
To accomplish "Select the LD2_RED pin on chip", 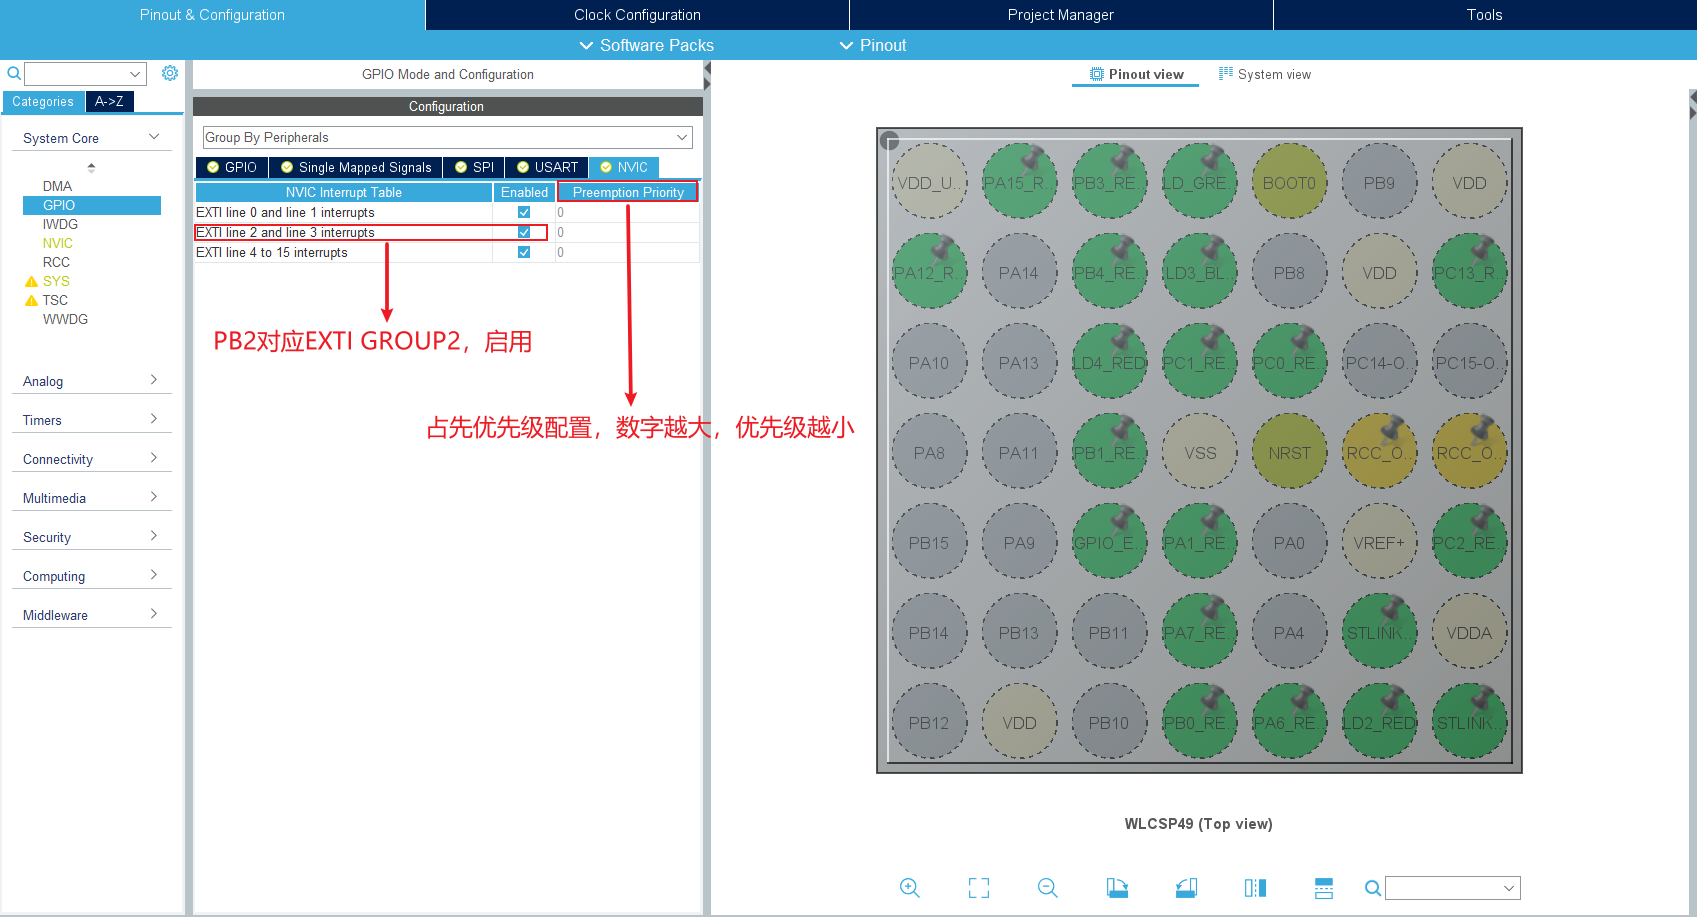I will pos(1379,722).
